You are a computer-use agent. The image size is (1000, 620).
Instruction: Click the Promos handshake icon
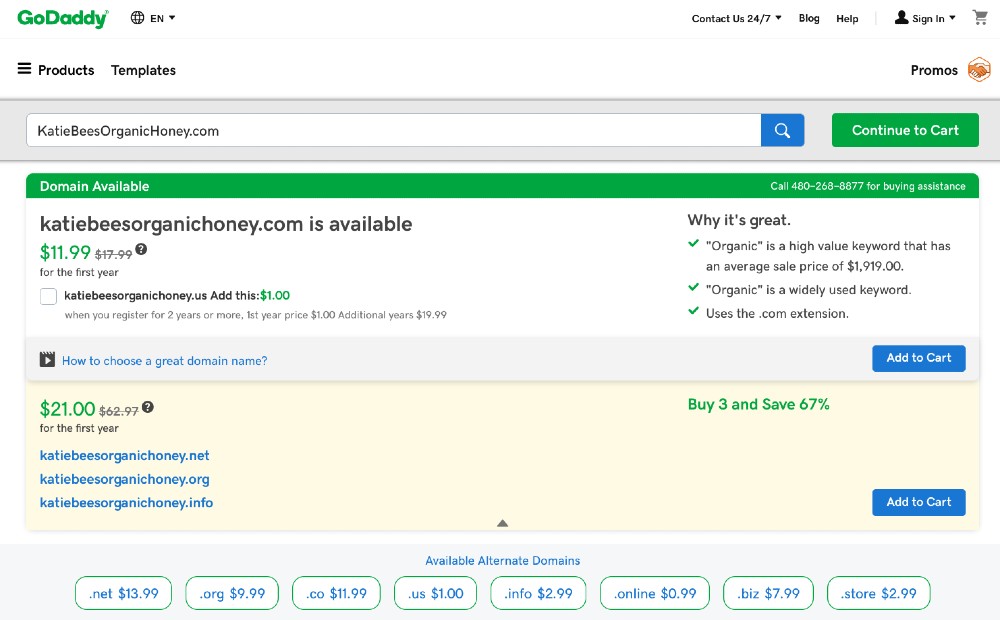pyautogui.click(x=979, y=70)
